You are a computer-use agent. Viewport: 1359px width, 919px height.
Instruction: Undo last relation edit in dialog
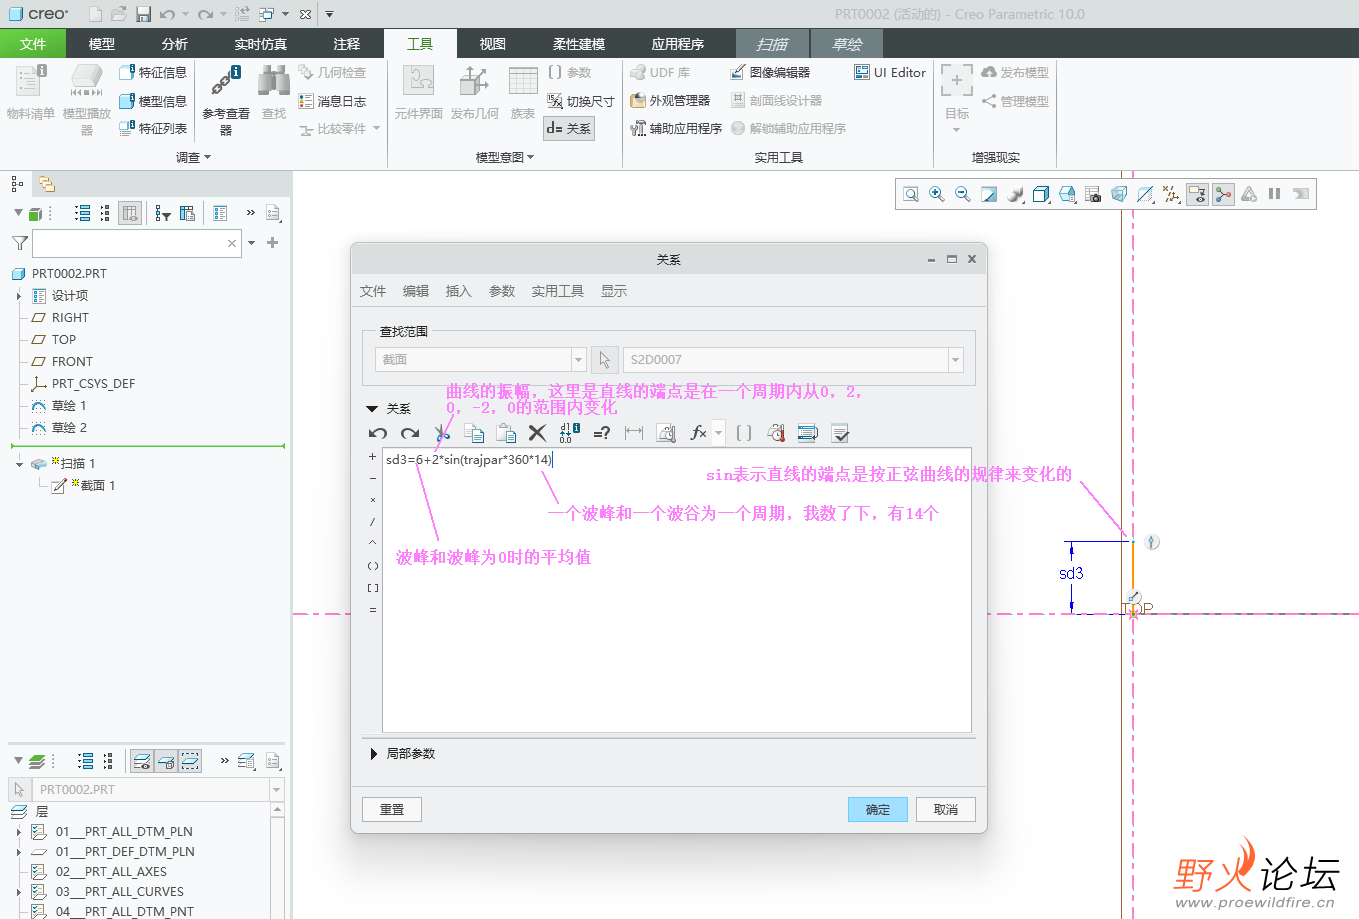pyautogui.click(x=378, y=433)
